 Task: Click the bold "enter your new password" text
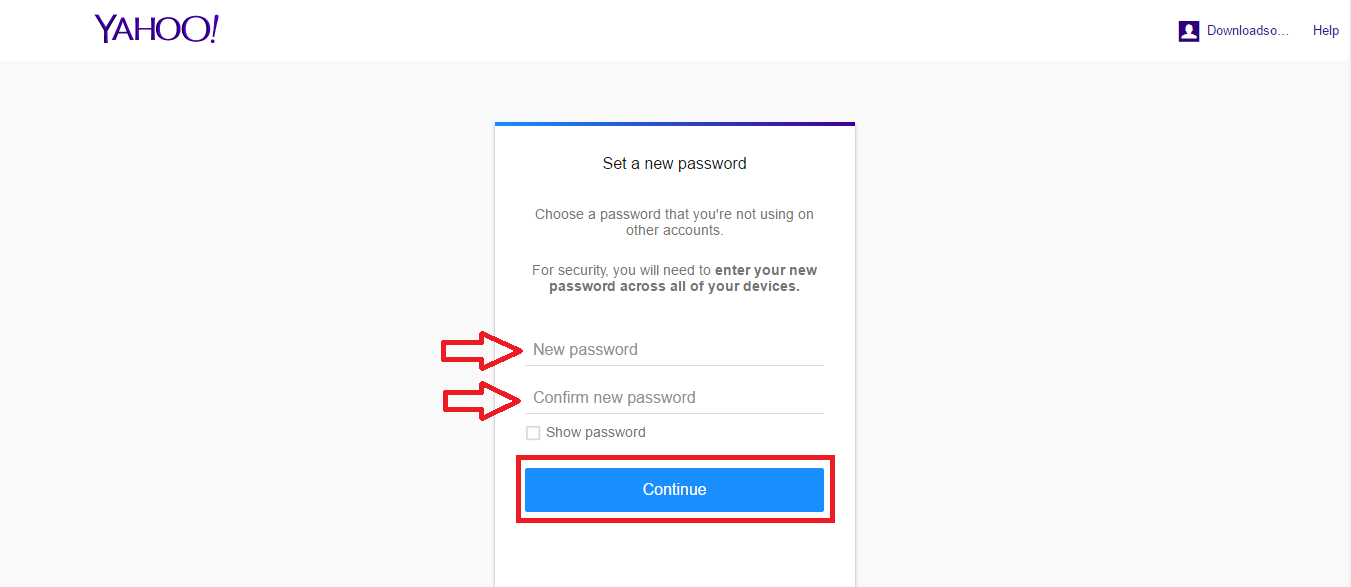(674, 278)
